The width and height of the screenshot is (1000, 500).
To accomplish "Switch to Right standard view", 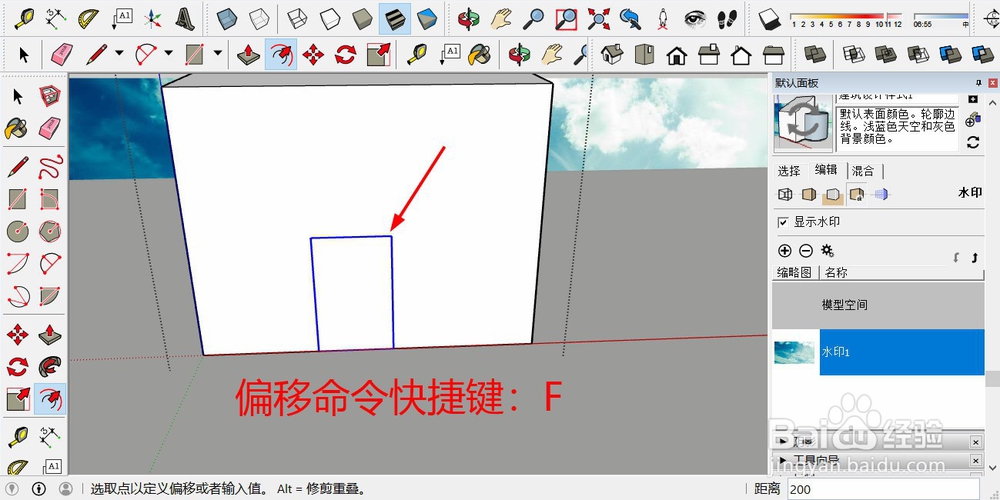I will coord(709,54).
